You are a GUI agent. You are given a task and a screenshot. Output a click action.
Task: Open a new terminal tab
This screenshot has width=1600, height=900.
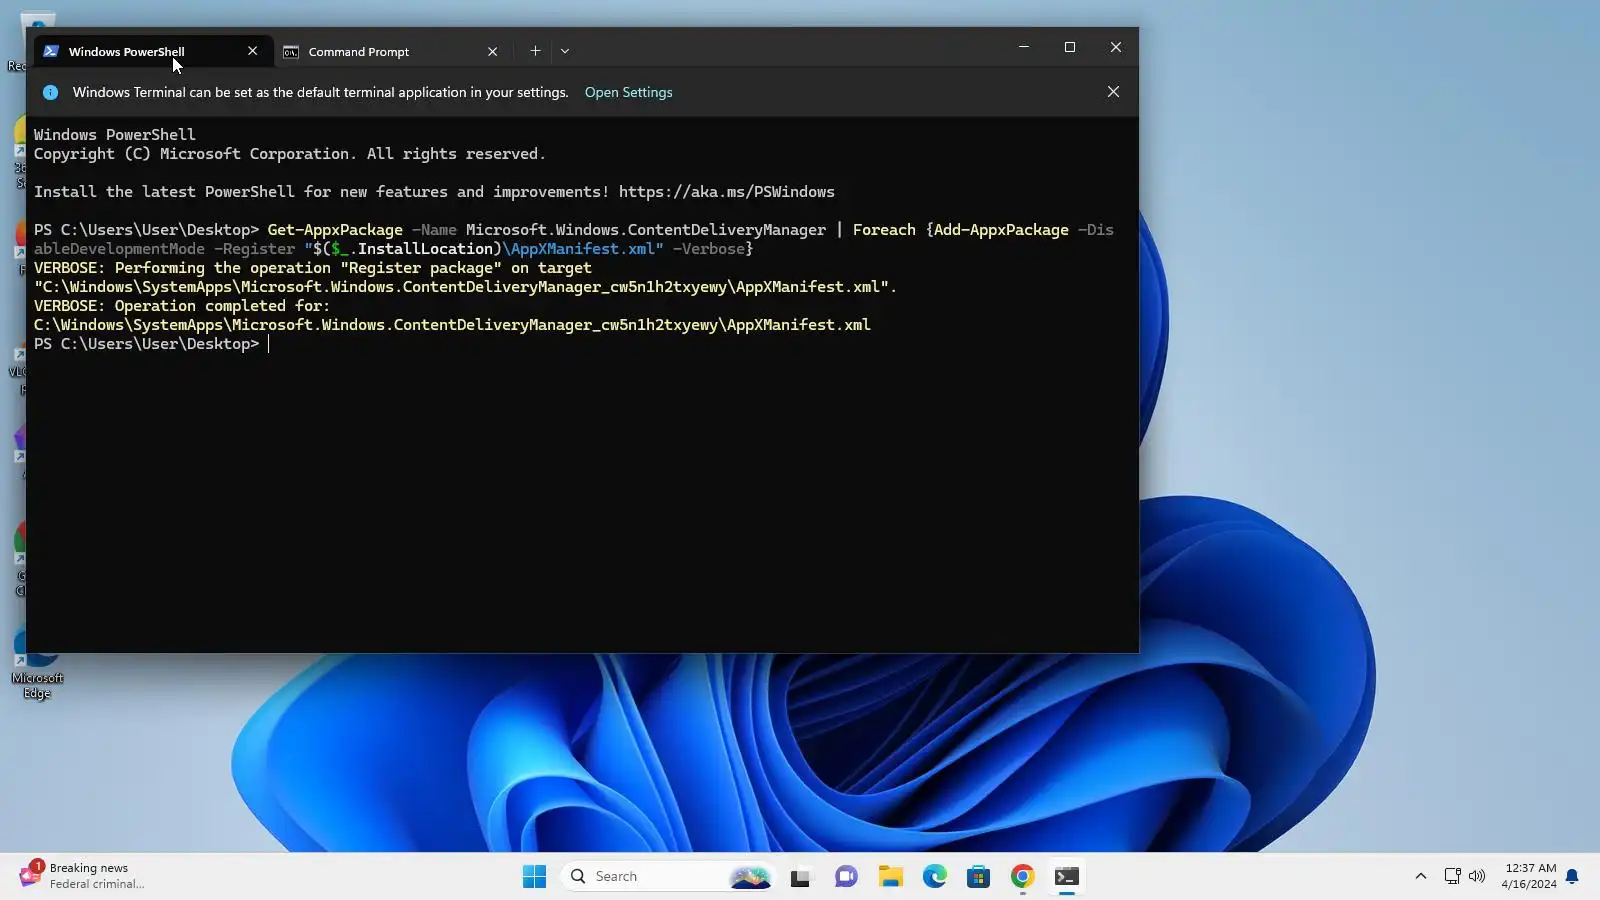pos(535,51)
